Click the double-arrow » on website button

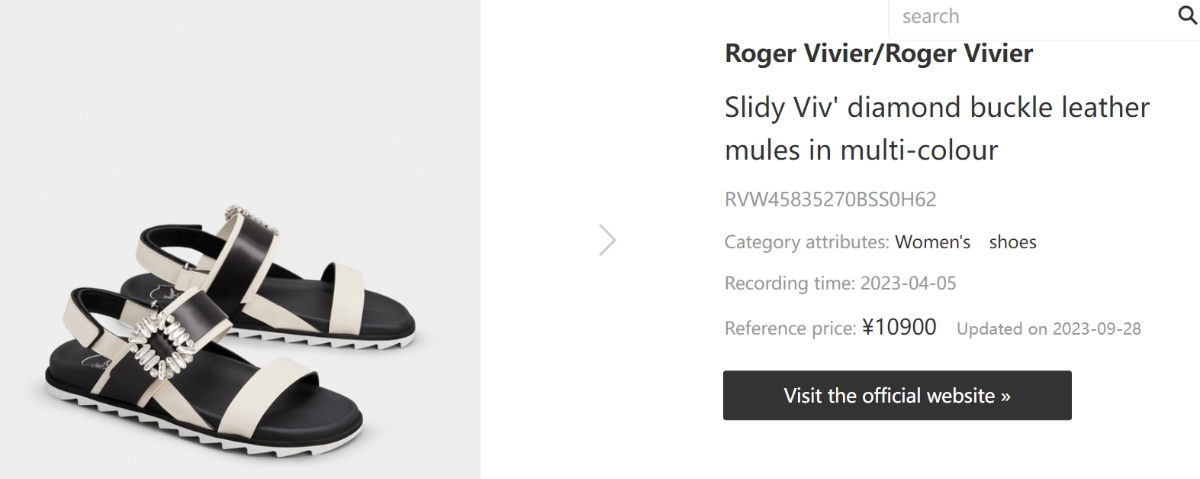click(x=1005, y=396)
